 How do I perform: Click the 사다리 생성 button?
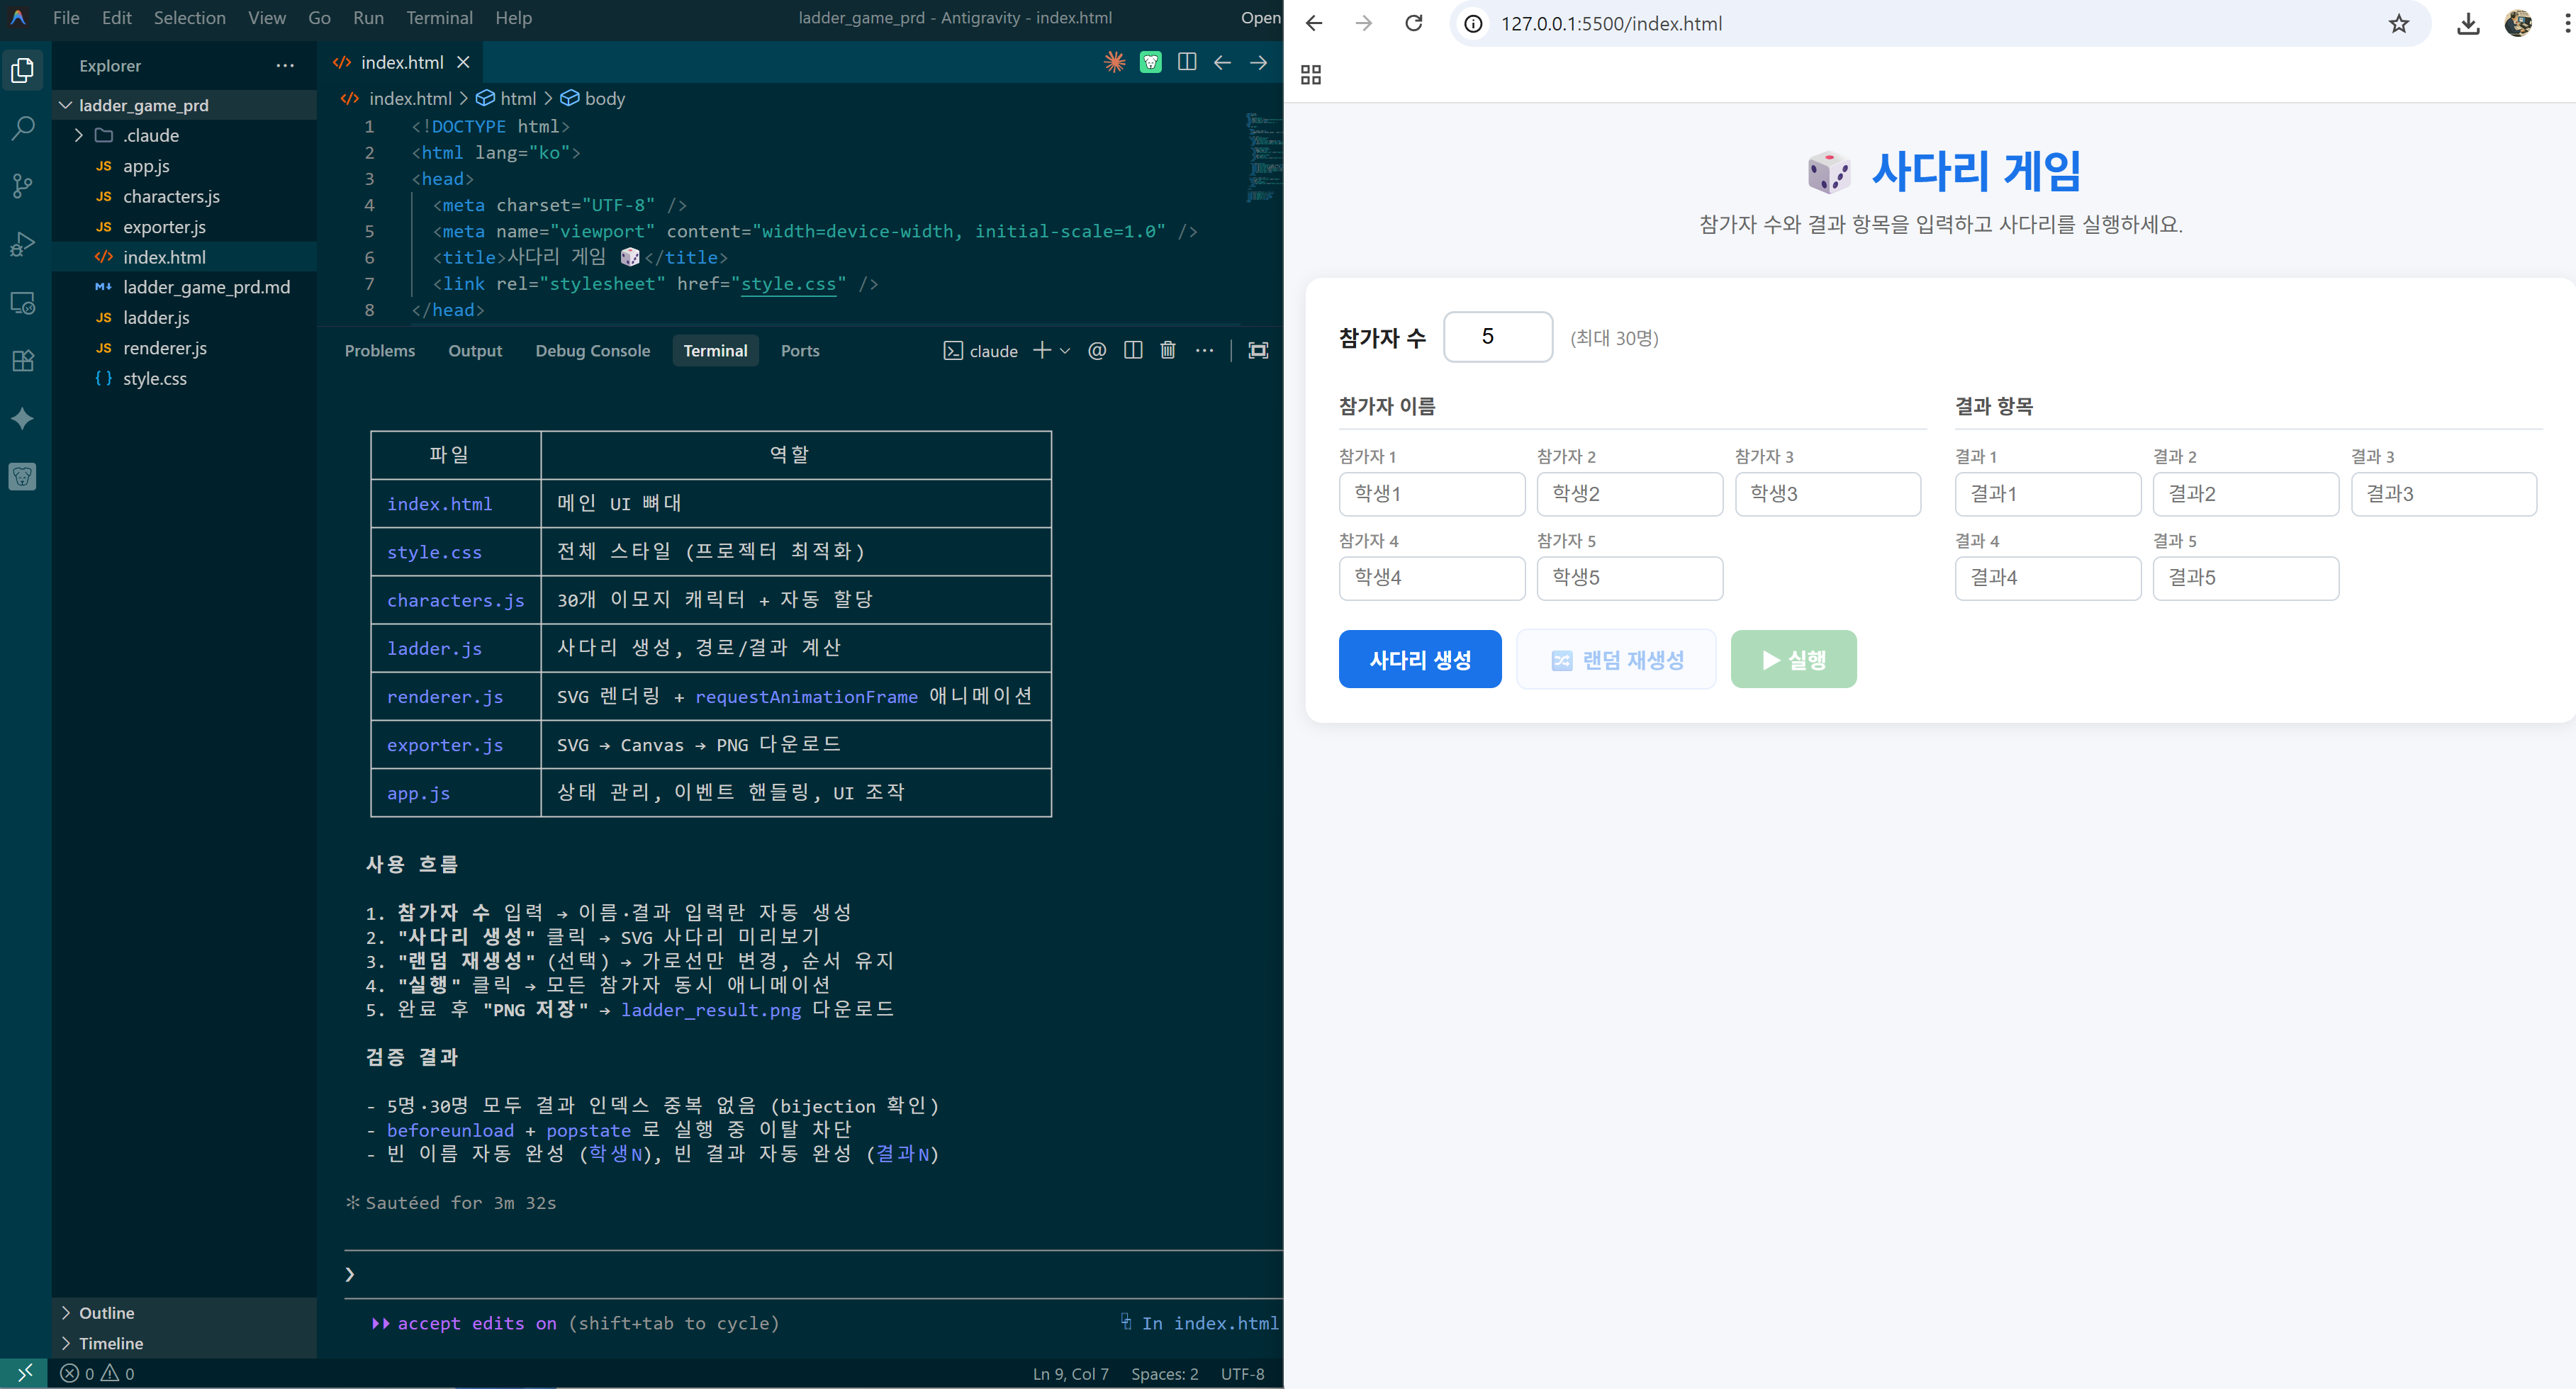(1419, 659)
